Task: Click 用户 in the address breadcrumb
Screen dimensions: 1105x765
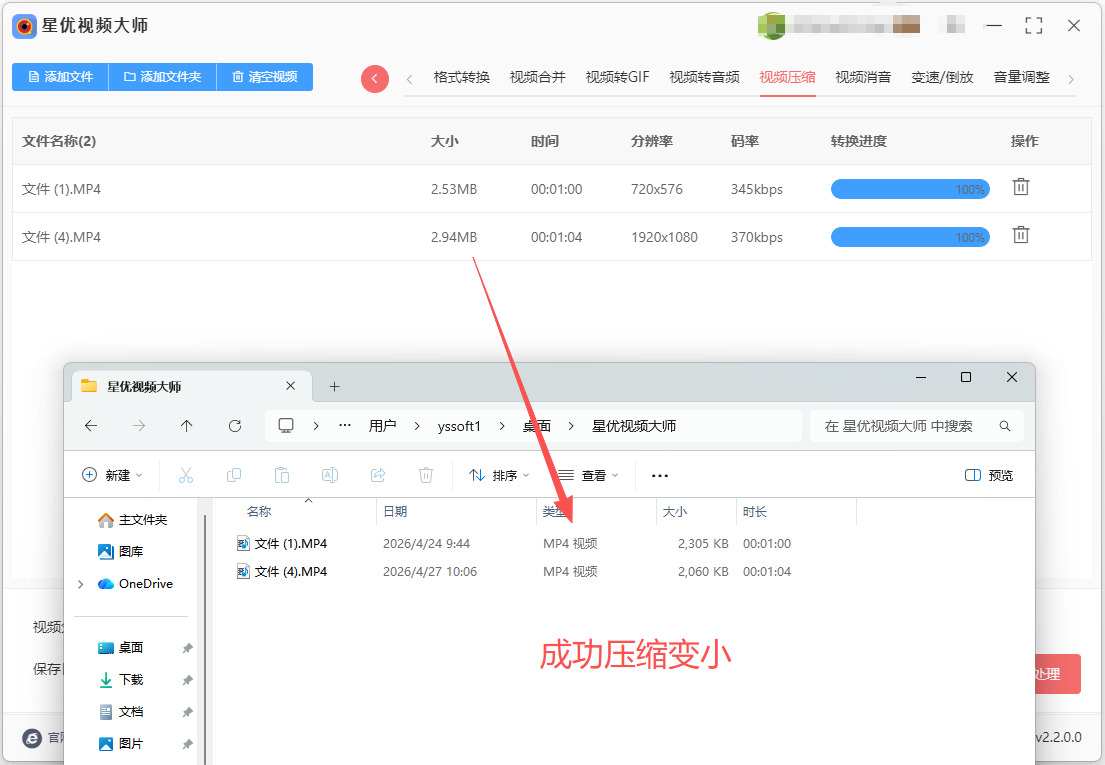Action: tap(382, 426)
